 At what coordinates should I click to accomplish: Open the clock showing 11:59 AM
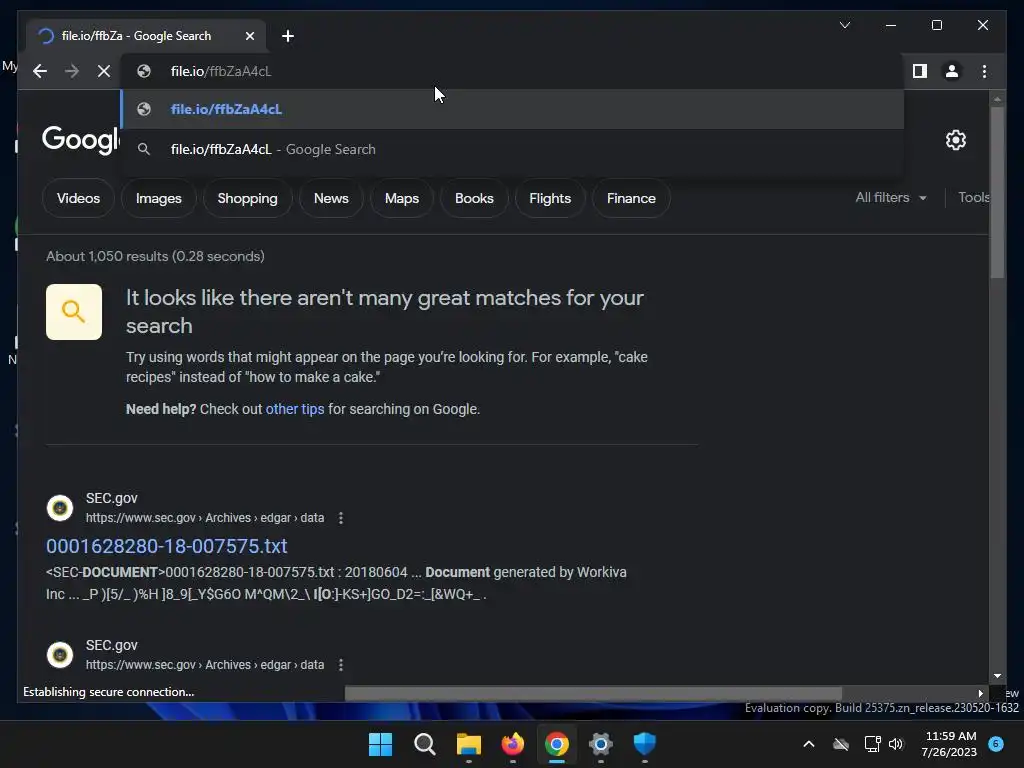pos(949,744)
